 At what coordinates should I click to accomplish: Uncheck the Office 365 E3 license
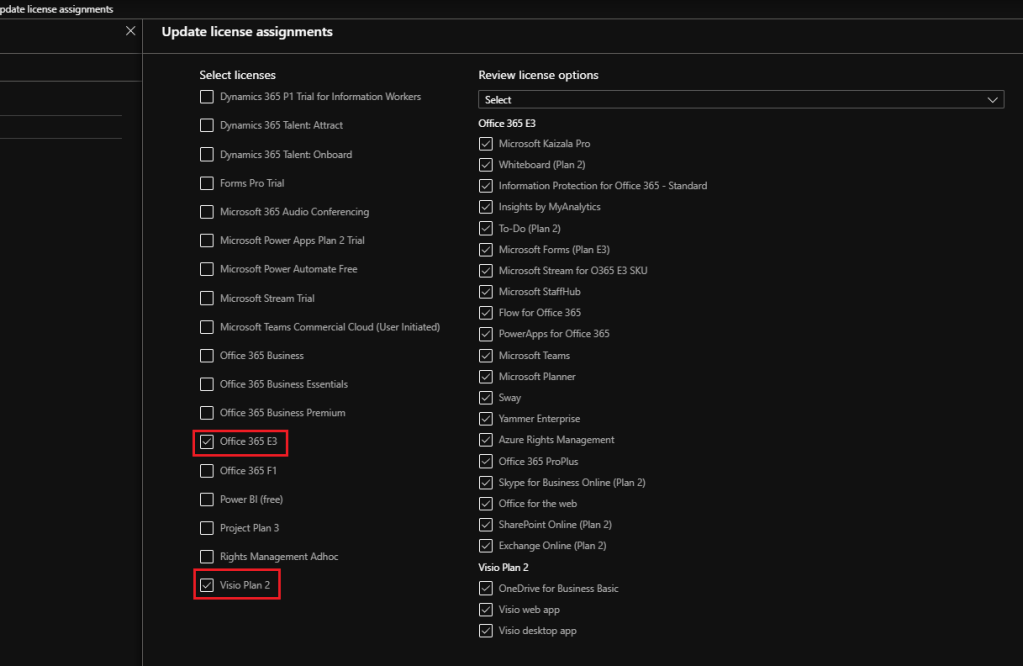(x=207, y=441)
